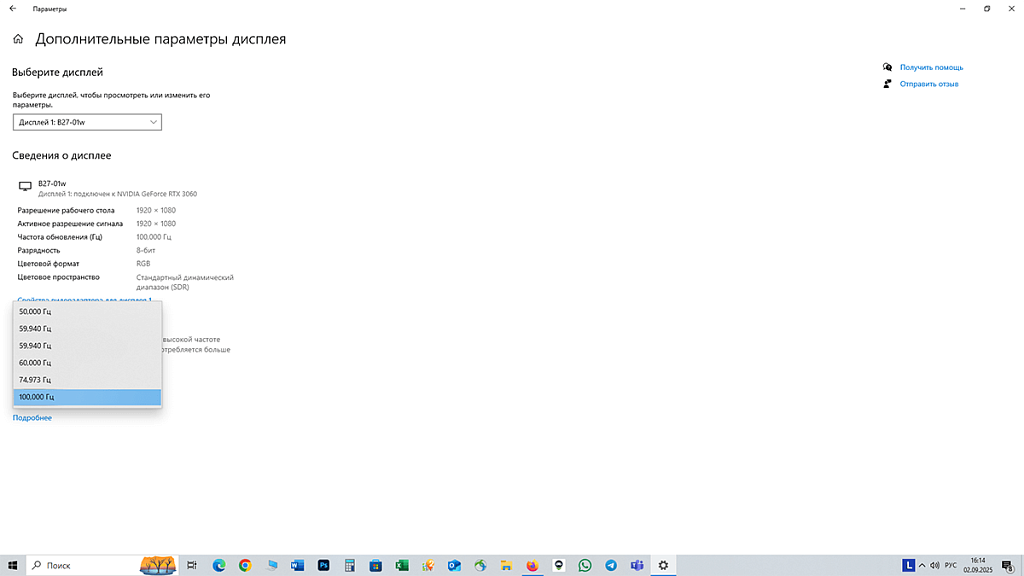Open the Windows Start menu
The width and height of the screenshot is (1024, 576).
pos(12,565)
